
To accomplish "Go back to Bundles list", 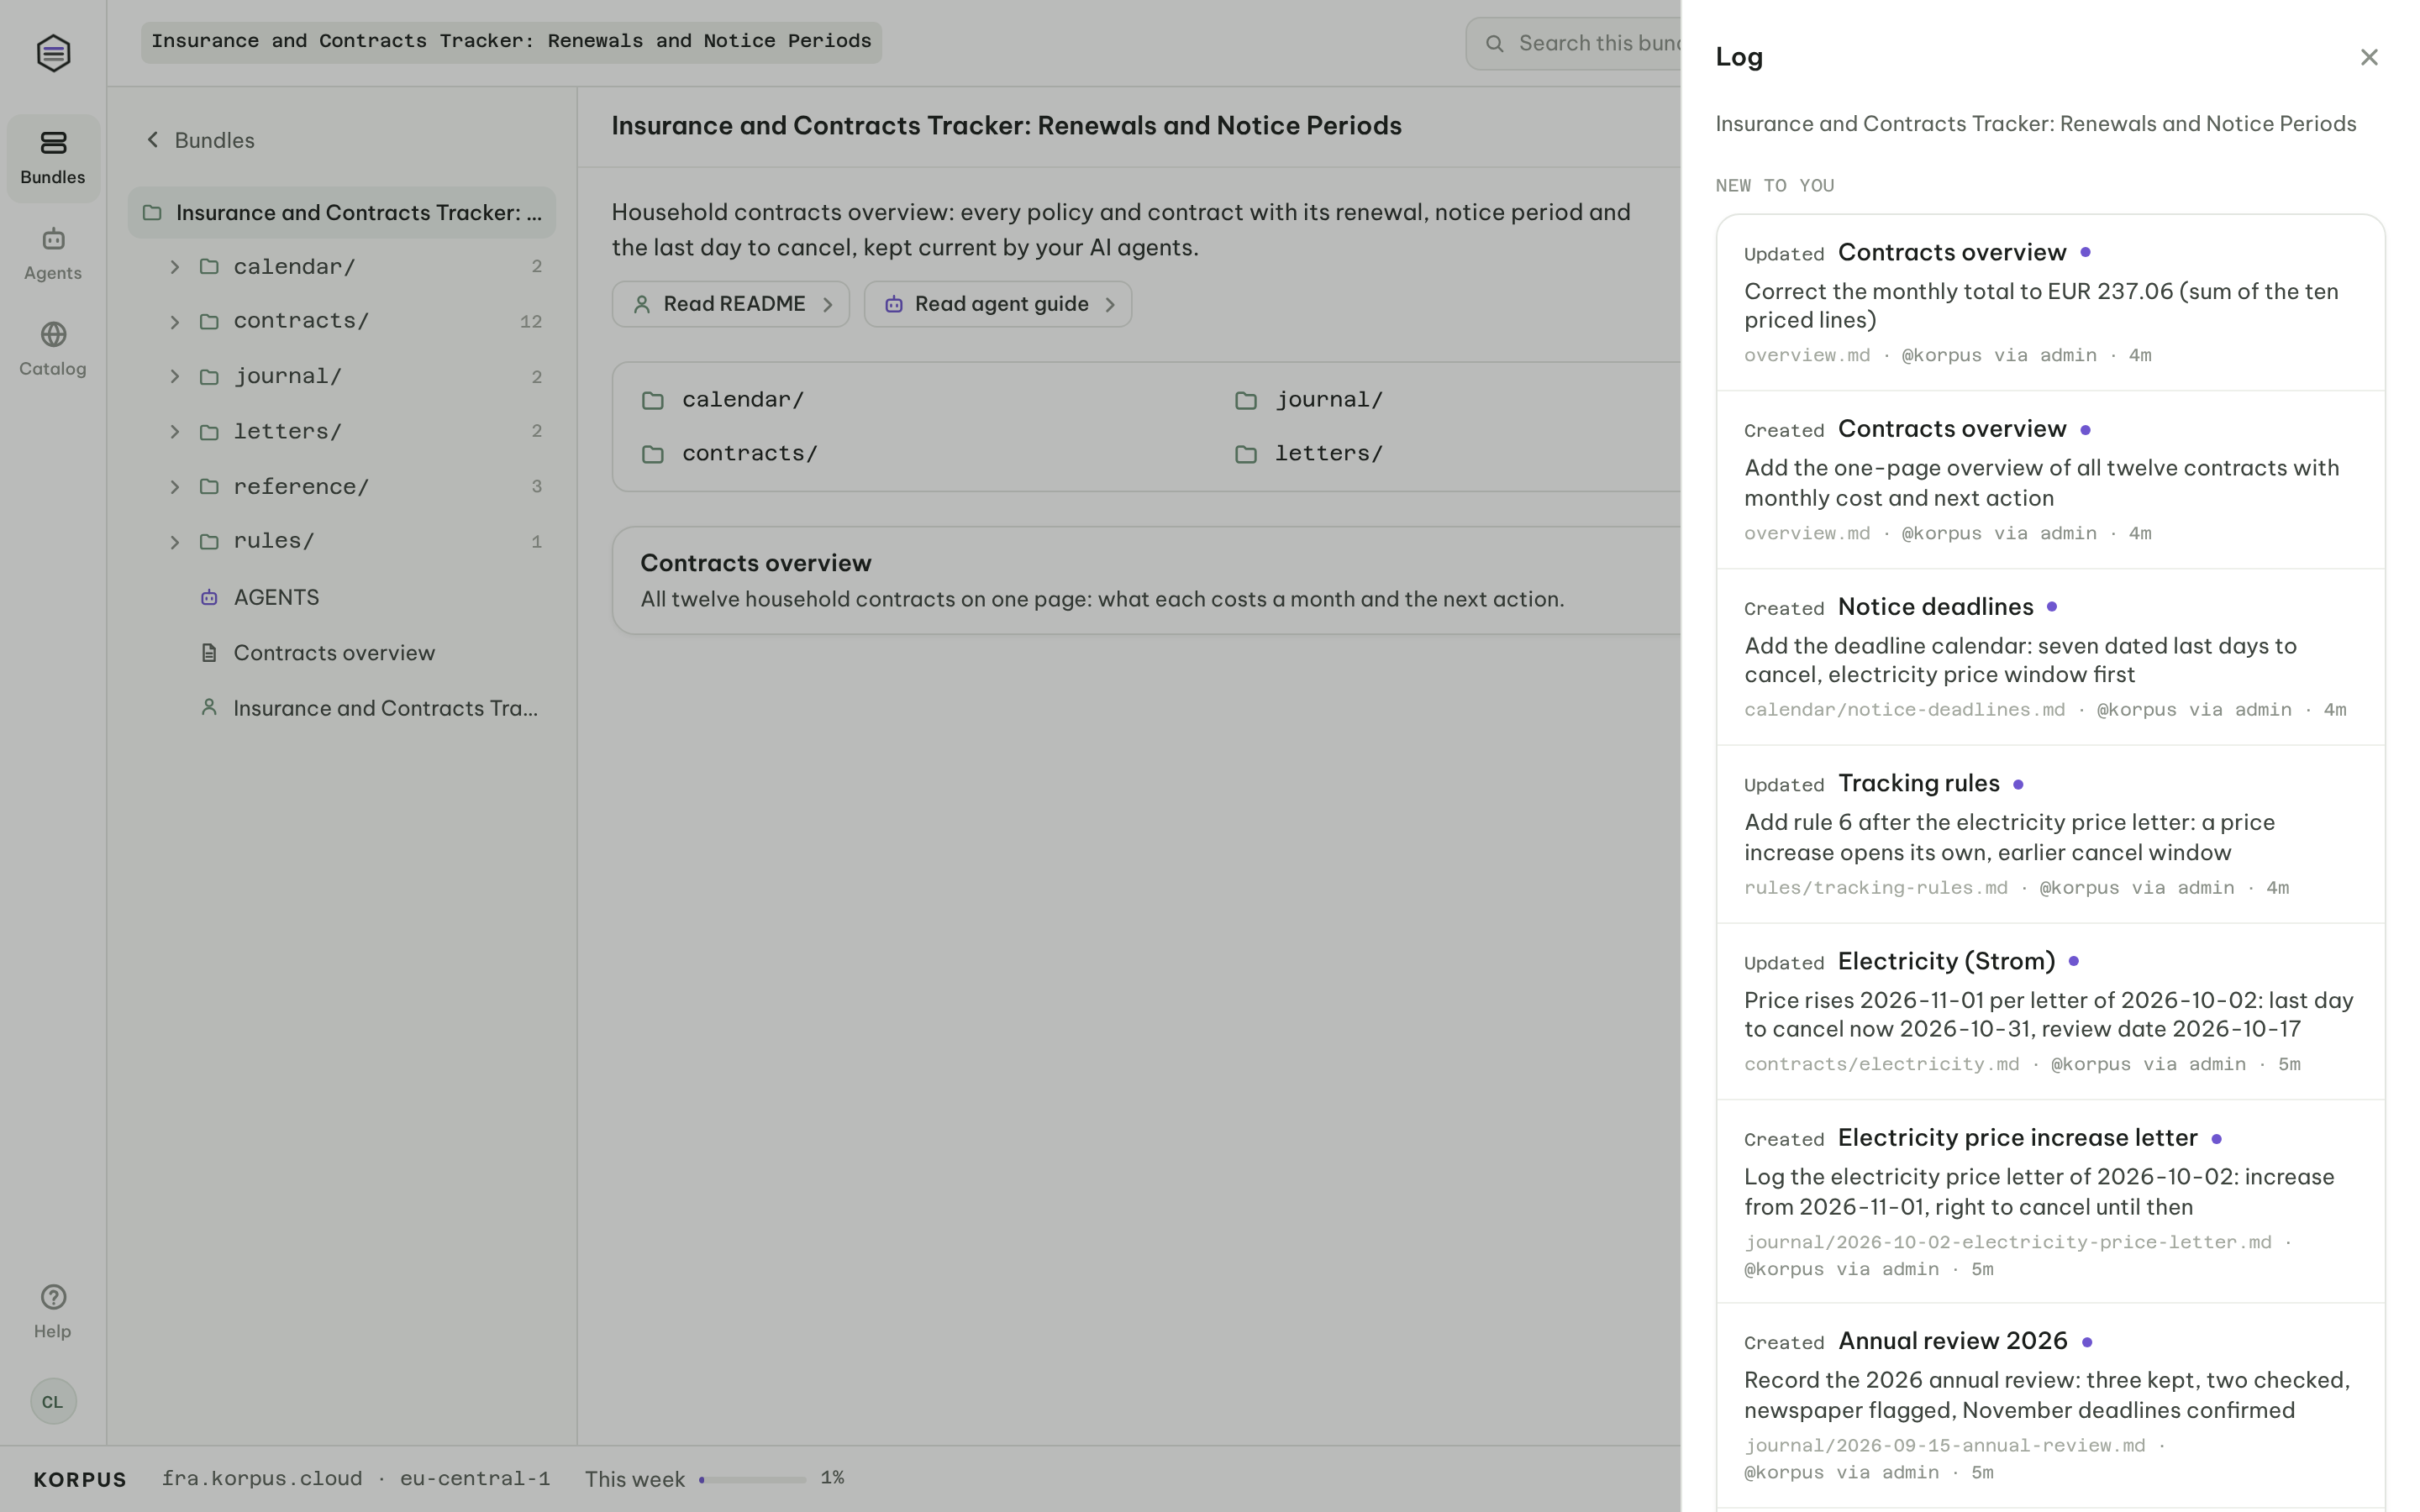I will [x=200, y=140].
